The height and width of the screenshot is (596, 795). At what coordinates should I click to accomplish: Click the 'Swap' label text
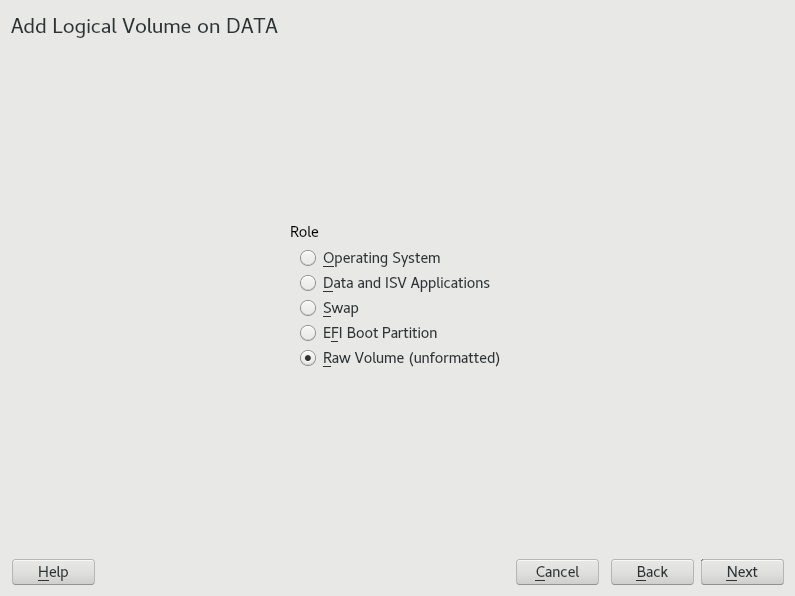tap(341, 308)
